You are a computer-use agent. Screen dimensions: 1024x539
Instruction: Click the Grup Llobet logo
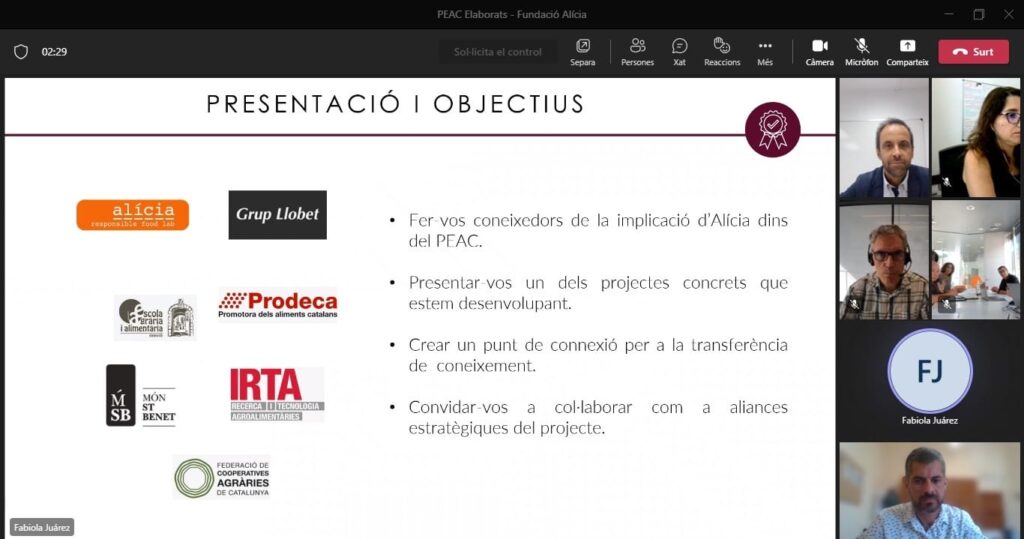click(277, 214)
